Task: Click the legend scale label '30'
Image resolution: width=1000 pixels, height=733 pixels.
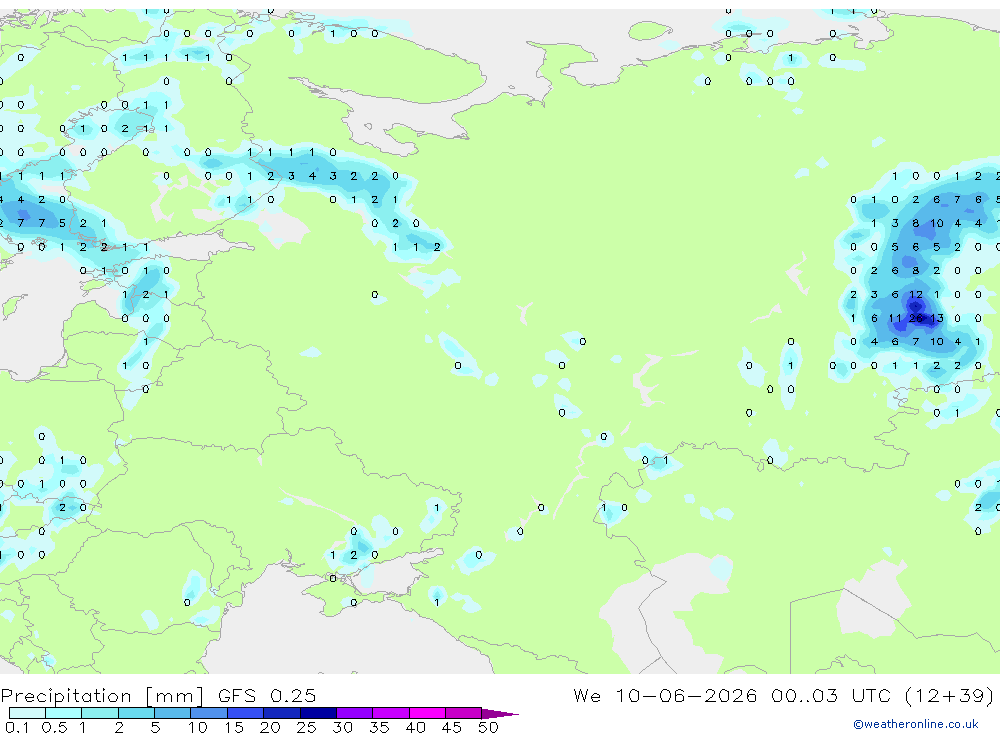Action: click(x=342, y=727)
